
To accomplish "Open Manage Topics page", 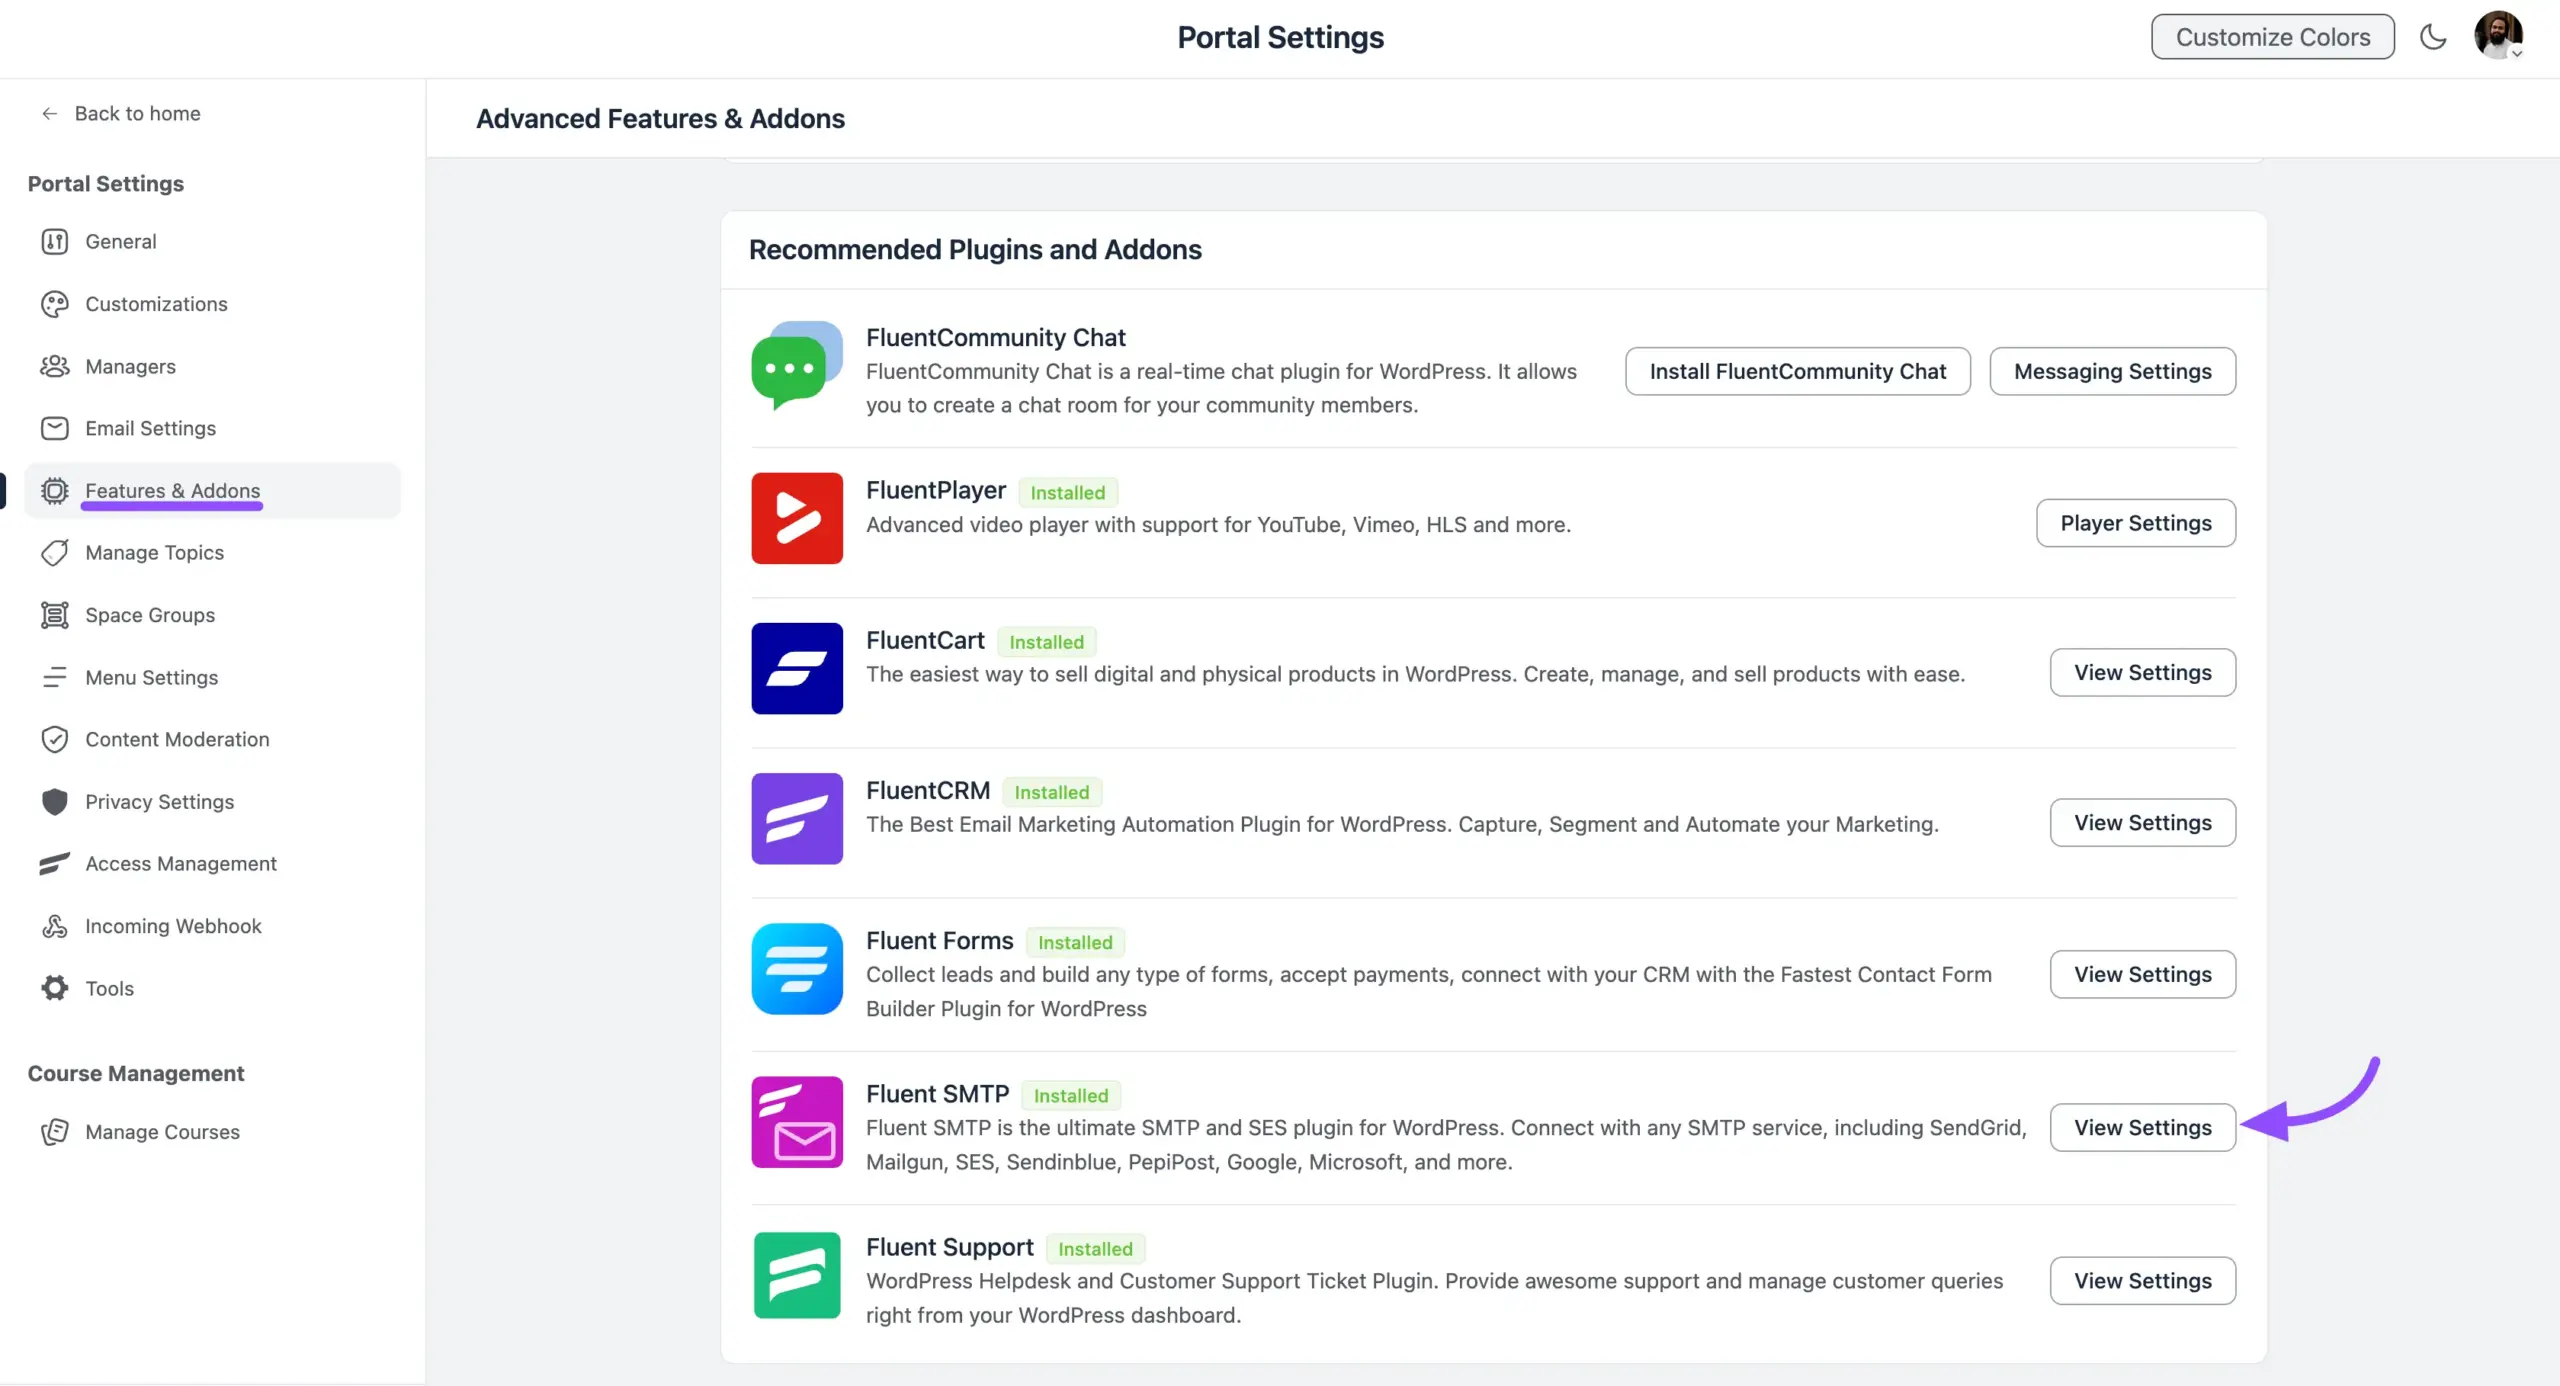I will [212, 553].
